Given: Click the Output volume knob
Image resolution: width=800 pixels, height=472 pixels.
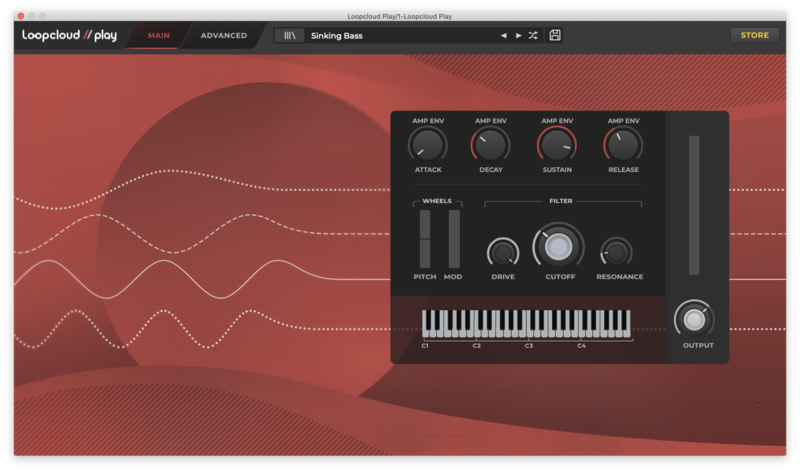Looking at the screenshot, I should pyautogui.click(x=694, y=320).
